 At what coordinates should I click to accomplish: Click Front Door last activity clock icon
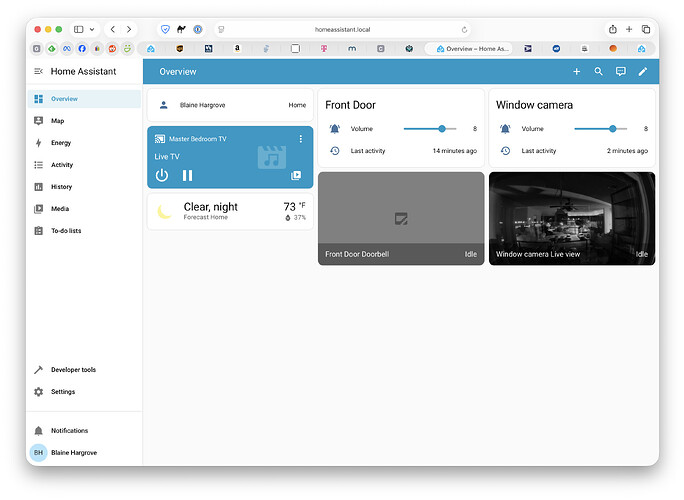pyautogui.click(x=335, y=151)
